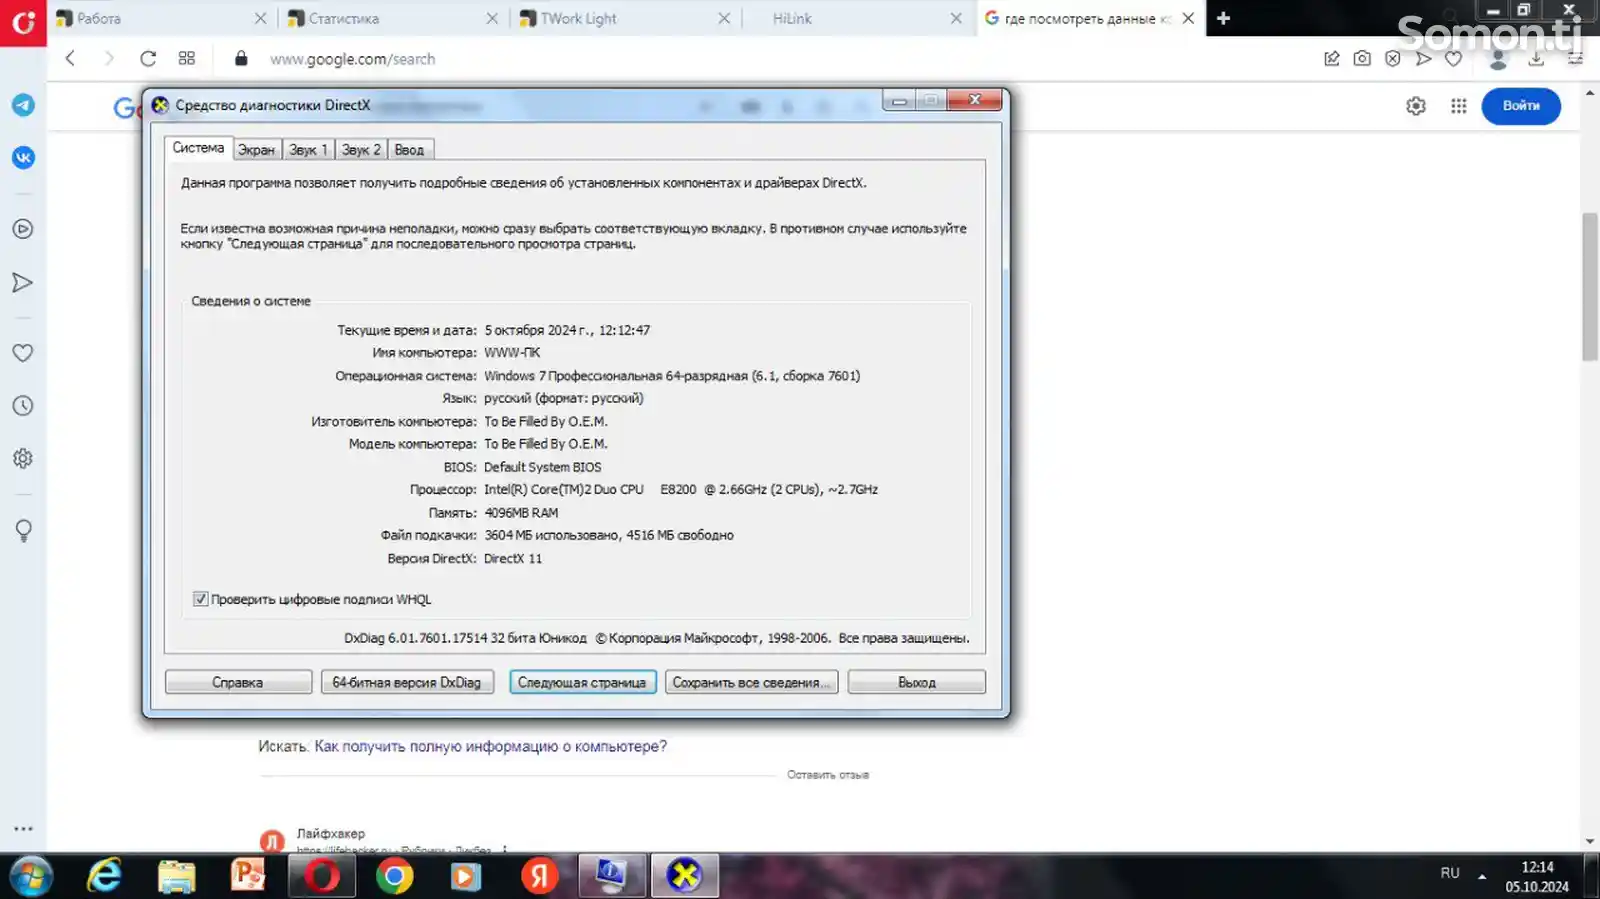
Task: Open the history clock icon in the sidebar
Action: 23,406
